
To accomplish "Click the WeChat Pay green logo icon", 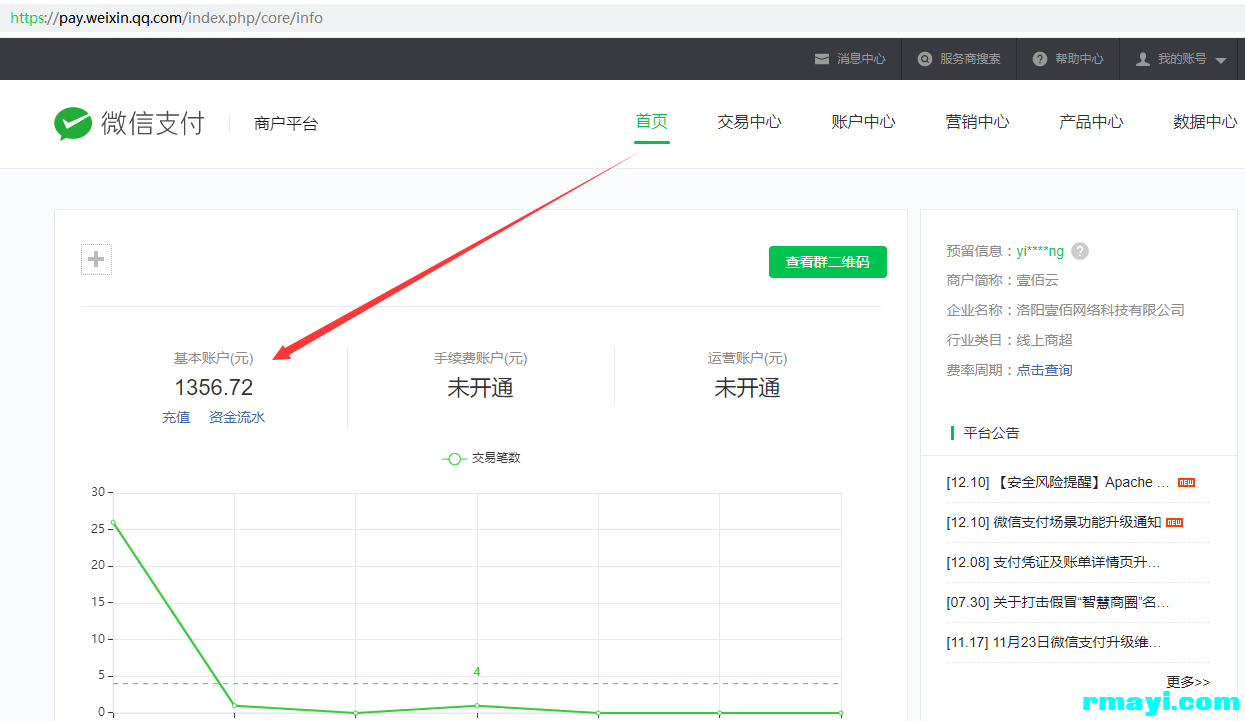I will click(73, 124).
